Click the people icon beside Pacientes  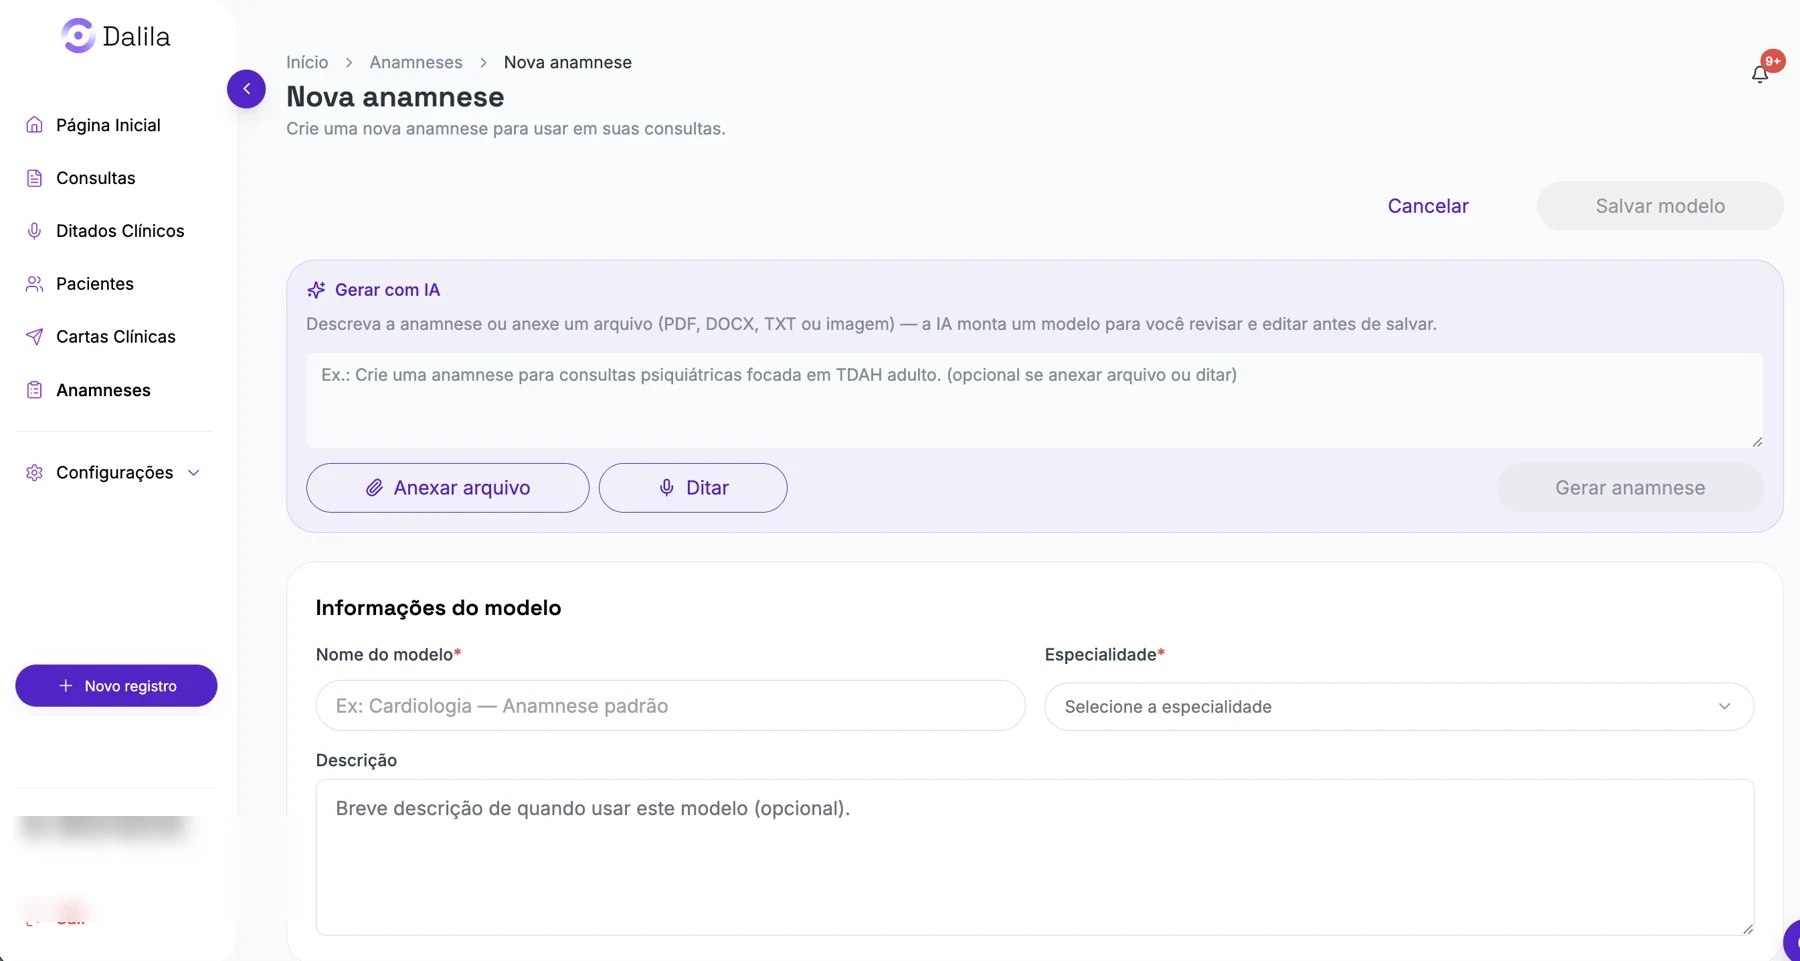[x=34, y=284]
